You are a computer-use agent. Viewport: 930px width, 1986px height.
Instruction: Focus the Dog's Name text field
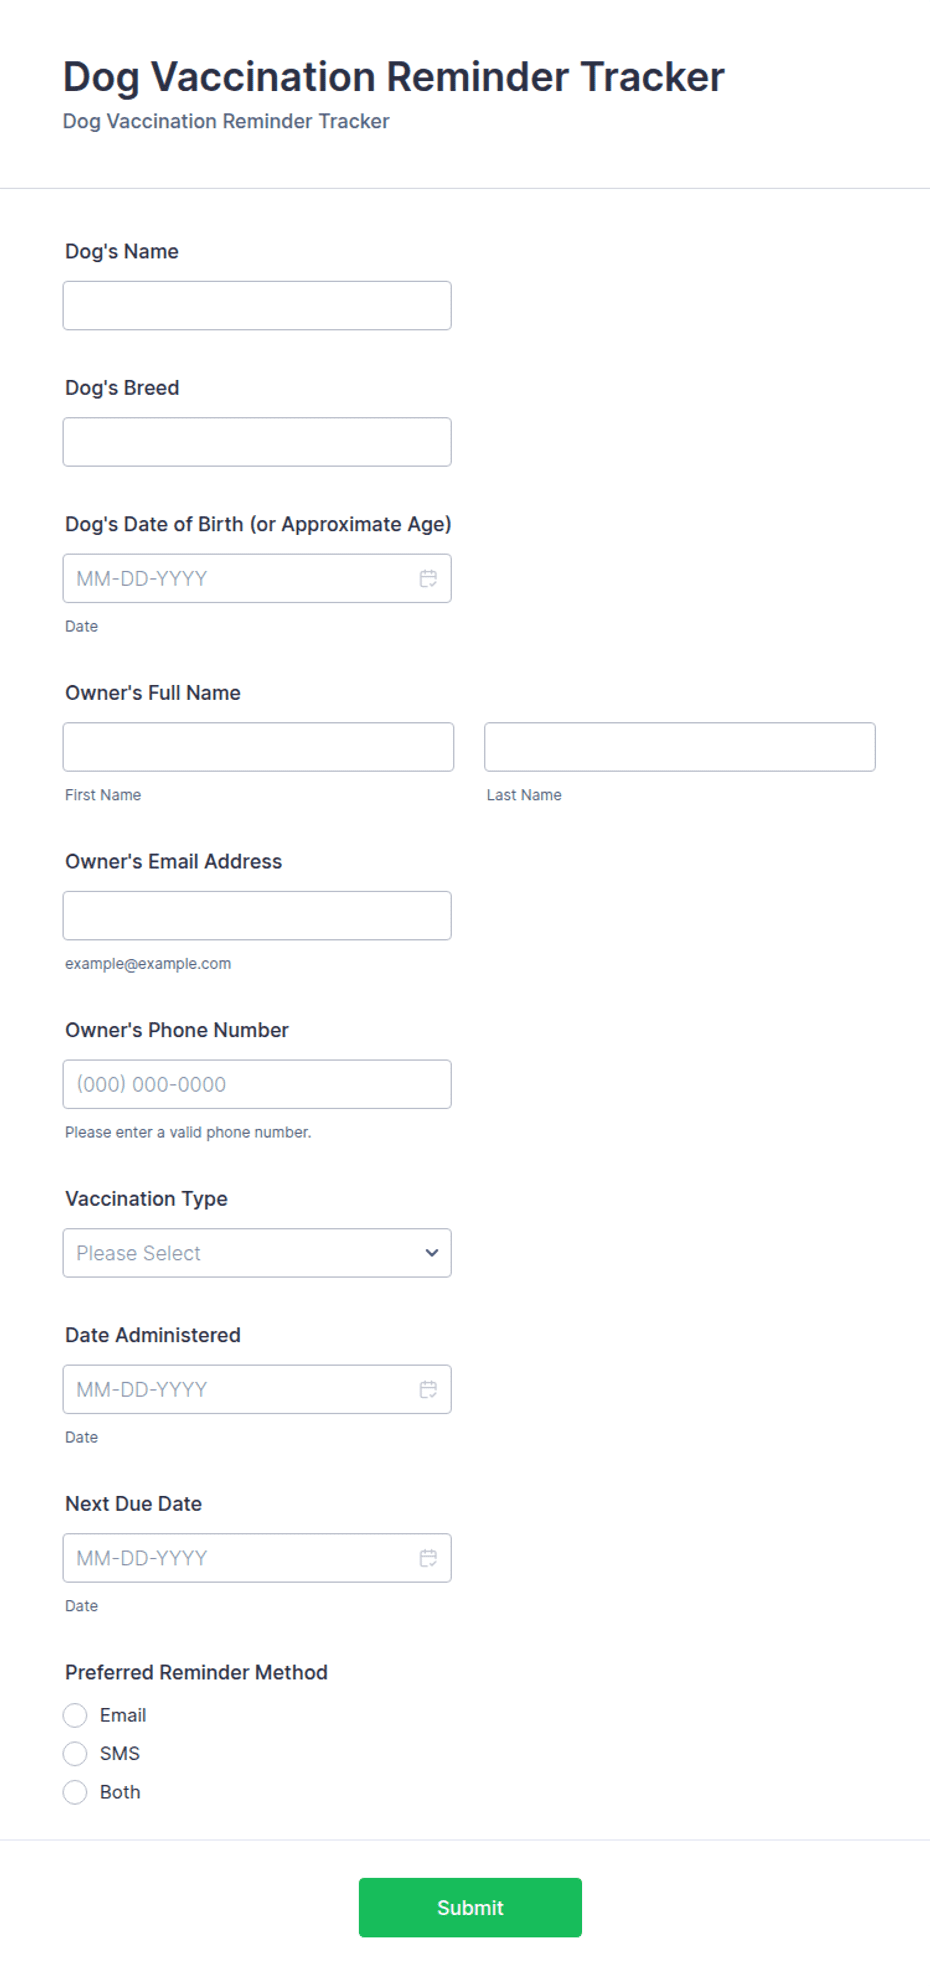[257, 306]
